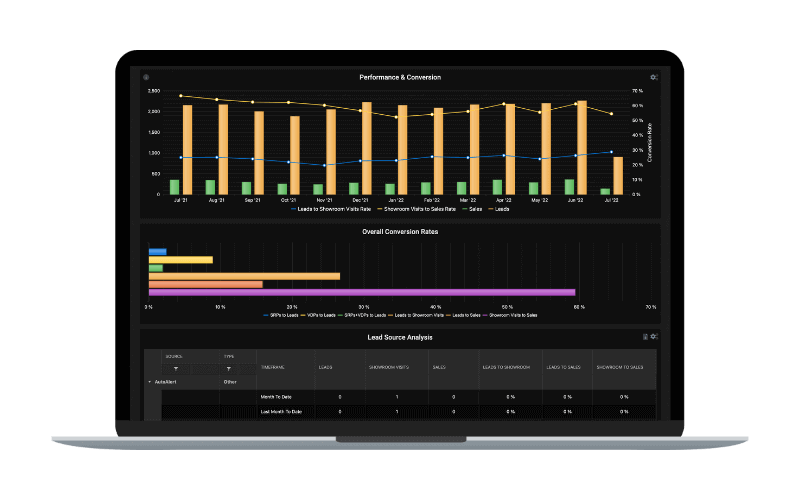Click blue line data point at Nov '21
Screen dimensions: 800x500
324,165
